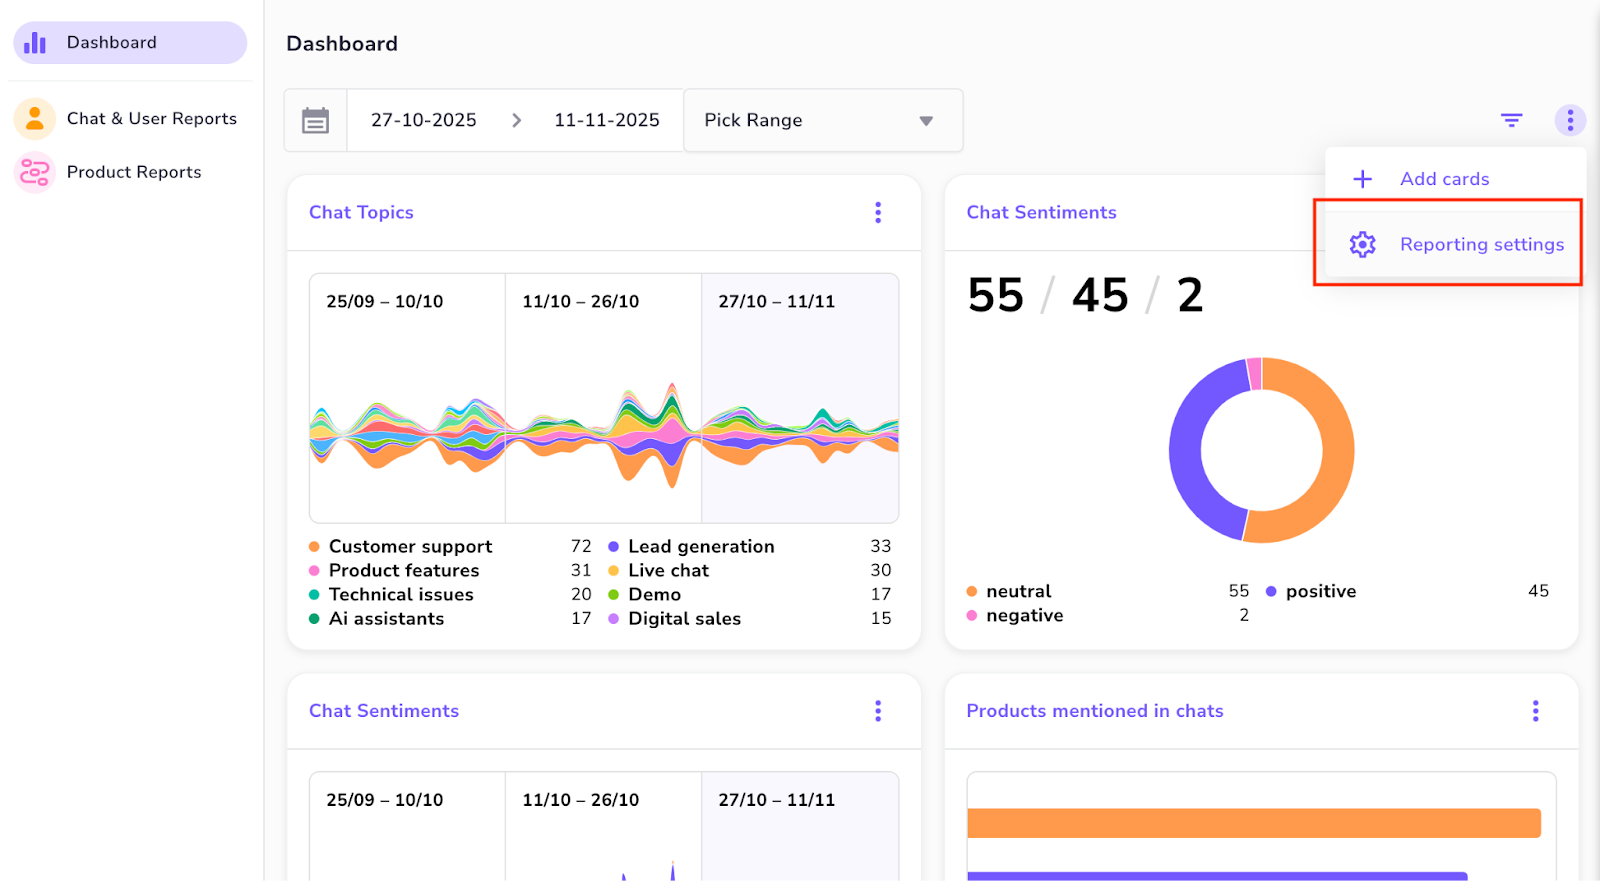
Task: Toggle Customer support legend entry
Action: point(410,547)
